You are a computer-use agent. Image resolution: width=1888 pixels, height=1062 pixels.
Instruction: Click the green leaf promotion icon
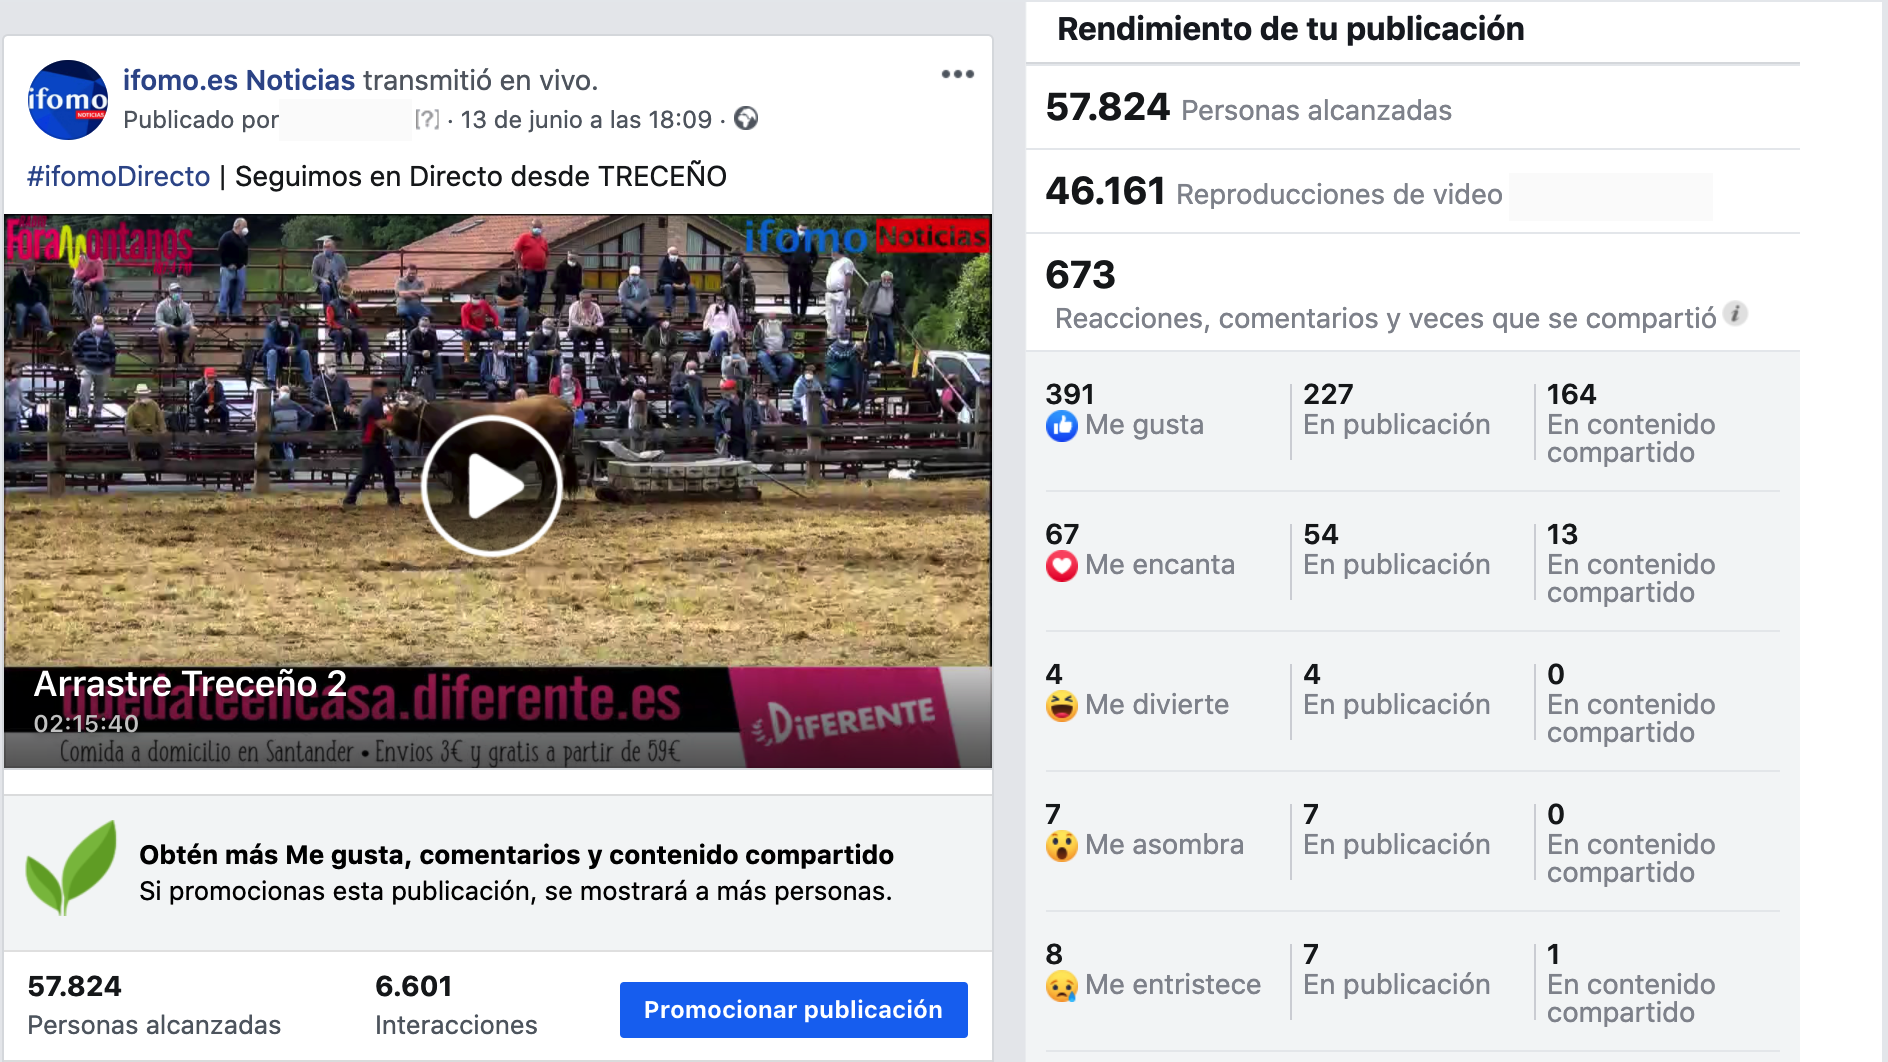coord(71,868)
